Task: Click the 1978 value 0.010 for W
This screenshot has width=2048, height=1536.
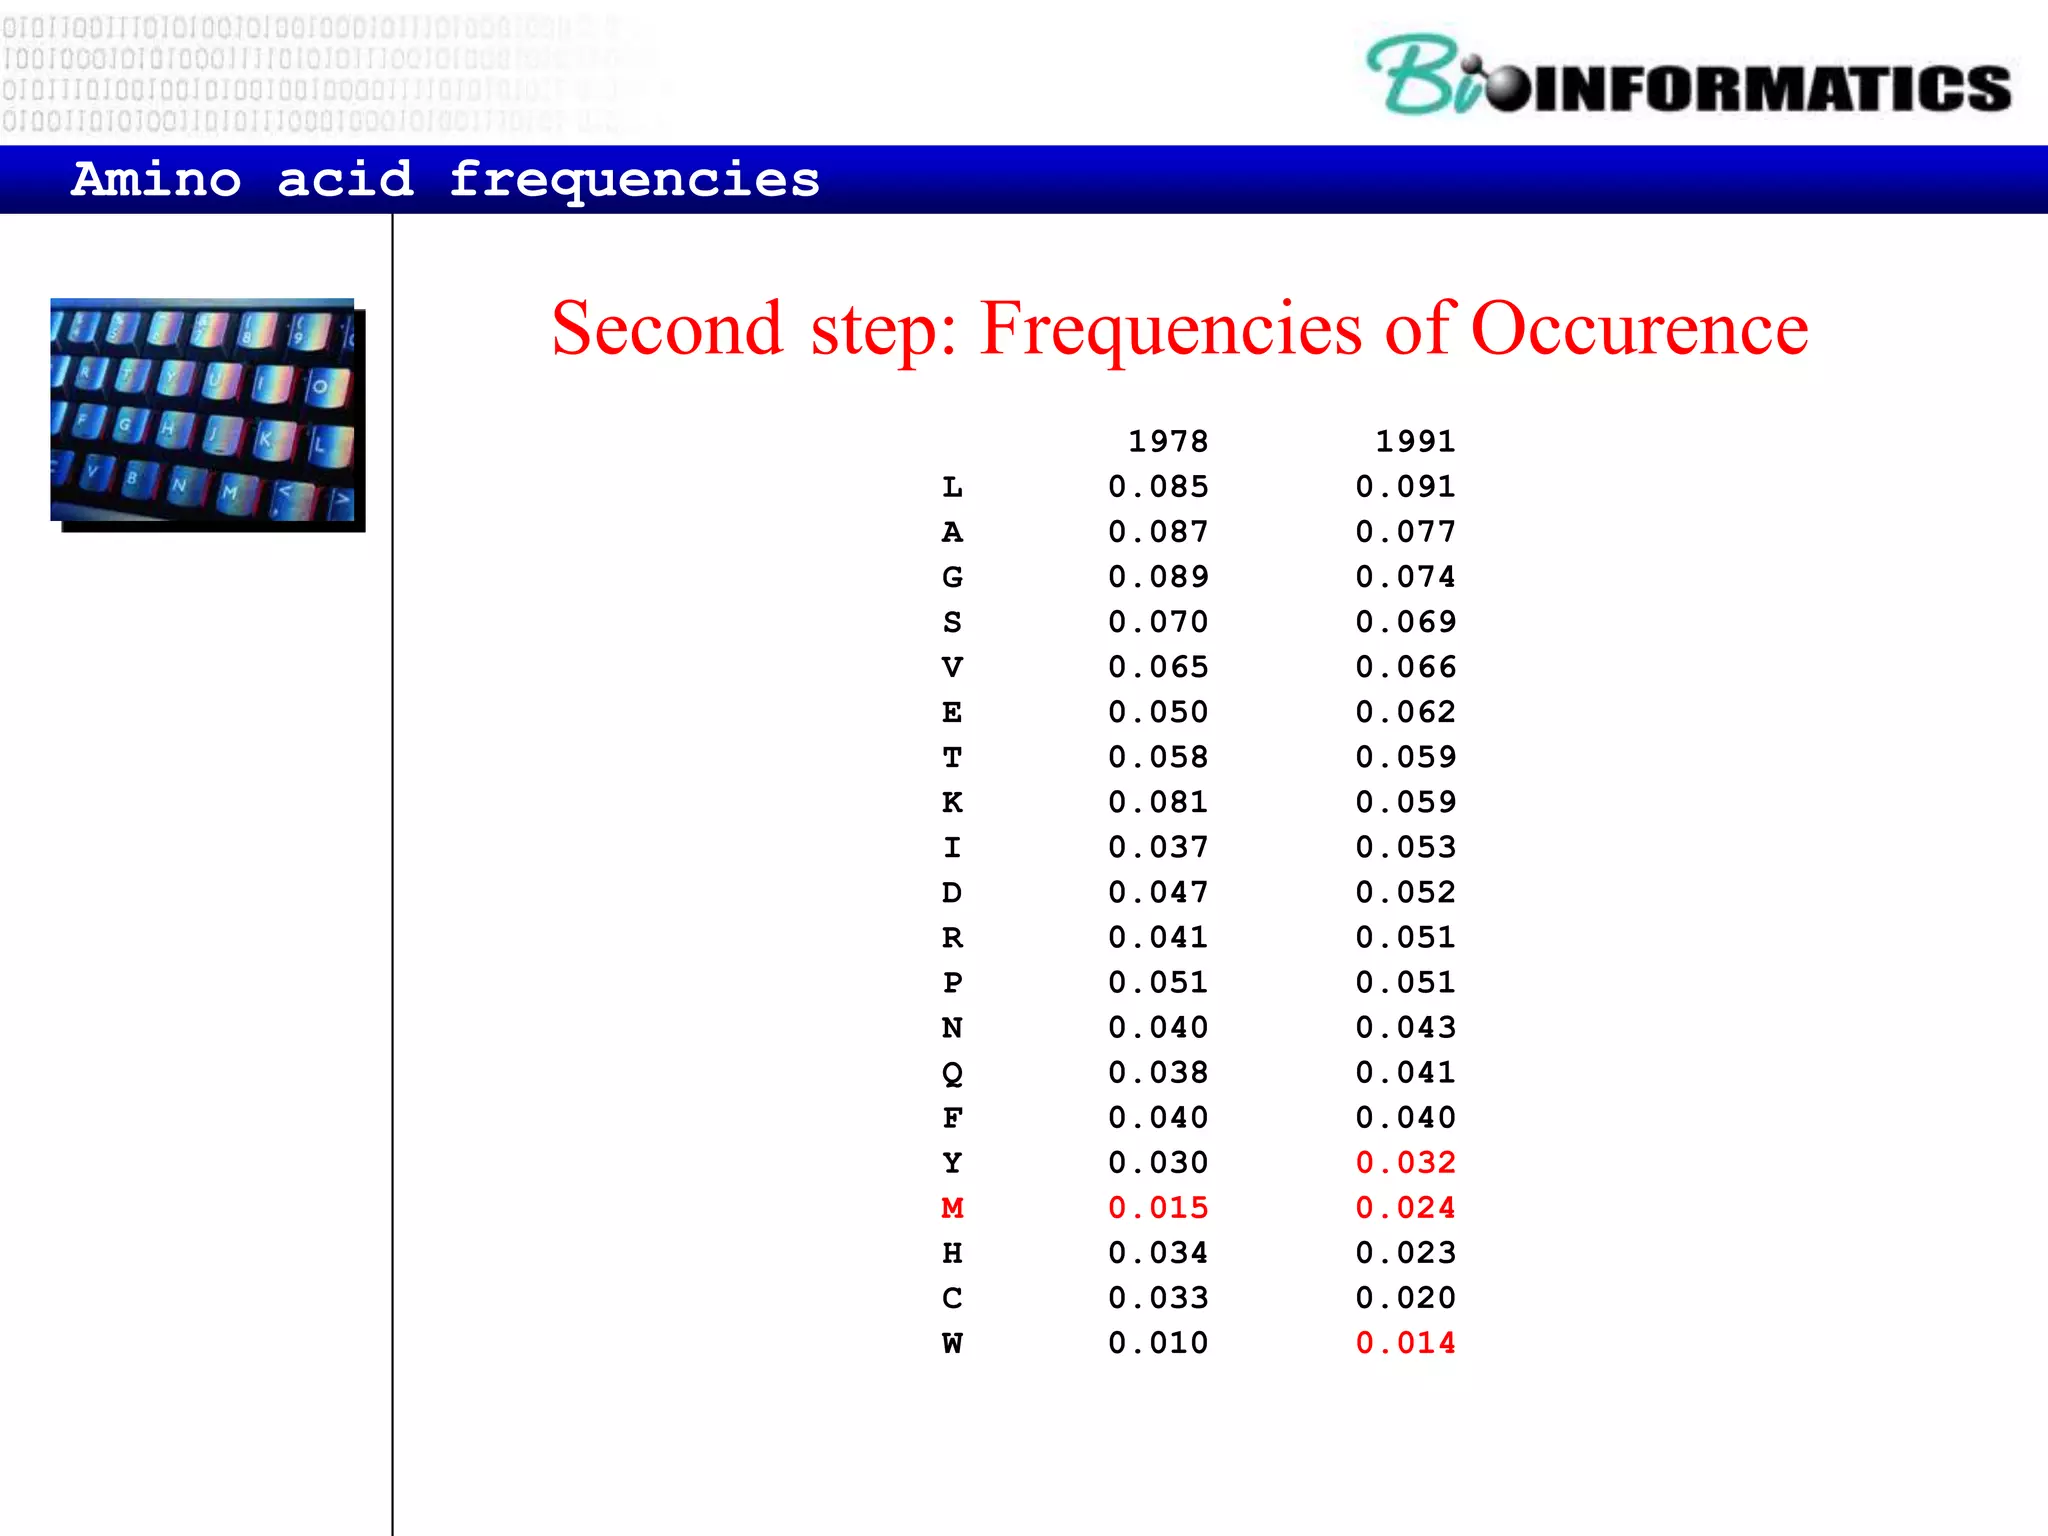Action: pyautogui.click(x=1158, y=1342)
